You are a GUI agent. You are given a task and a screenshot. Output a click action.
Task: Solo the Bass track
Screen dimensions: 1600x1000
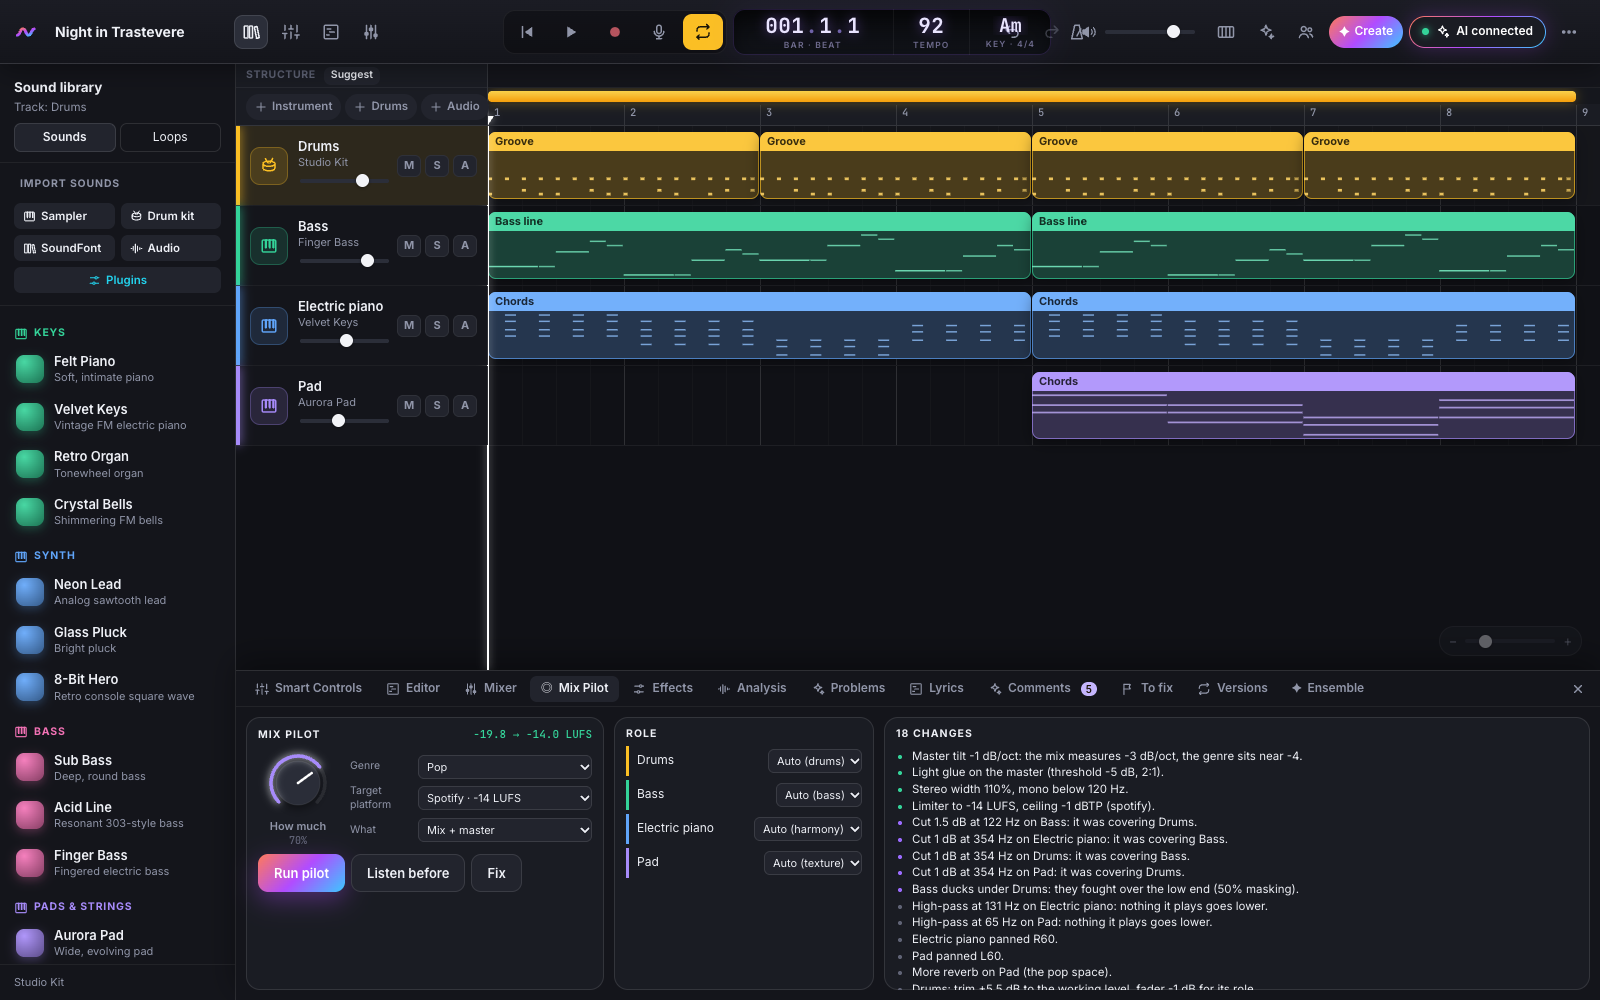[x=437, y=246]
